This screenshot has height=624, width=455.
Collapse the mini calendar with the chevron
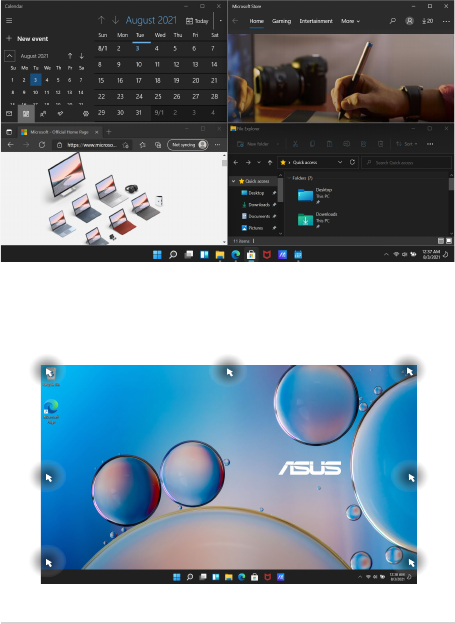(x=10, y=56)
